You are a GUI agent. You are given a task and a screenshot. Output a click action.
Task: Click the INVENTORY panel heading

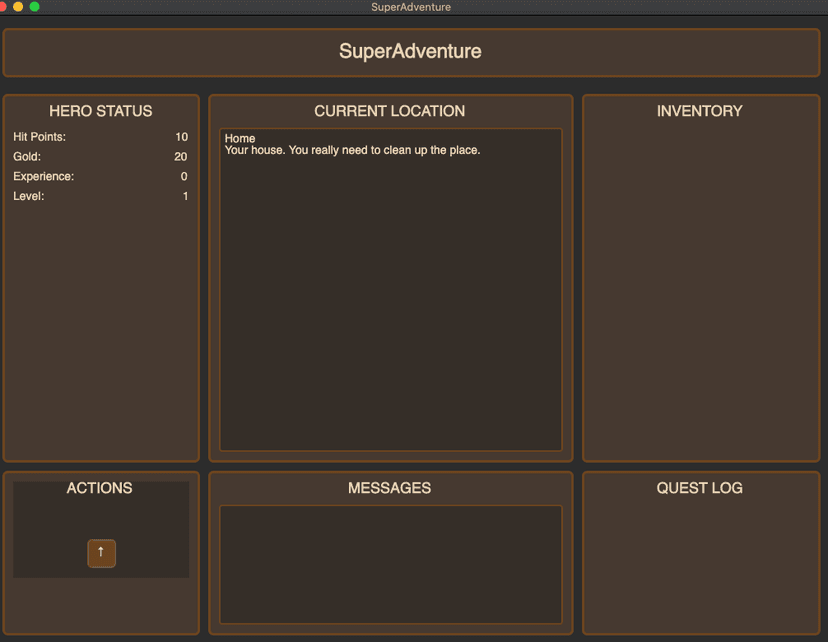(699, 111)
